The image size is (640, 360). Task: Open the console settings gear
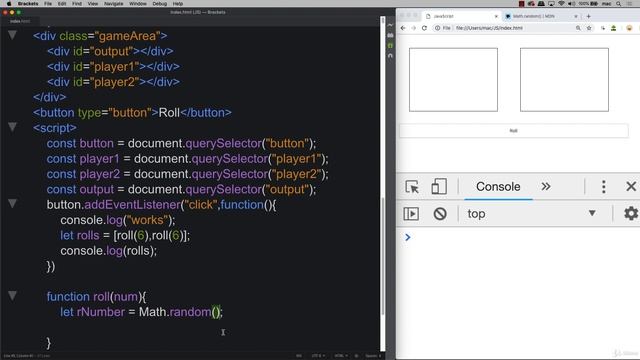point(631,213)
